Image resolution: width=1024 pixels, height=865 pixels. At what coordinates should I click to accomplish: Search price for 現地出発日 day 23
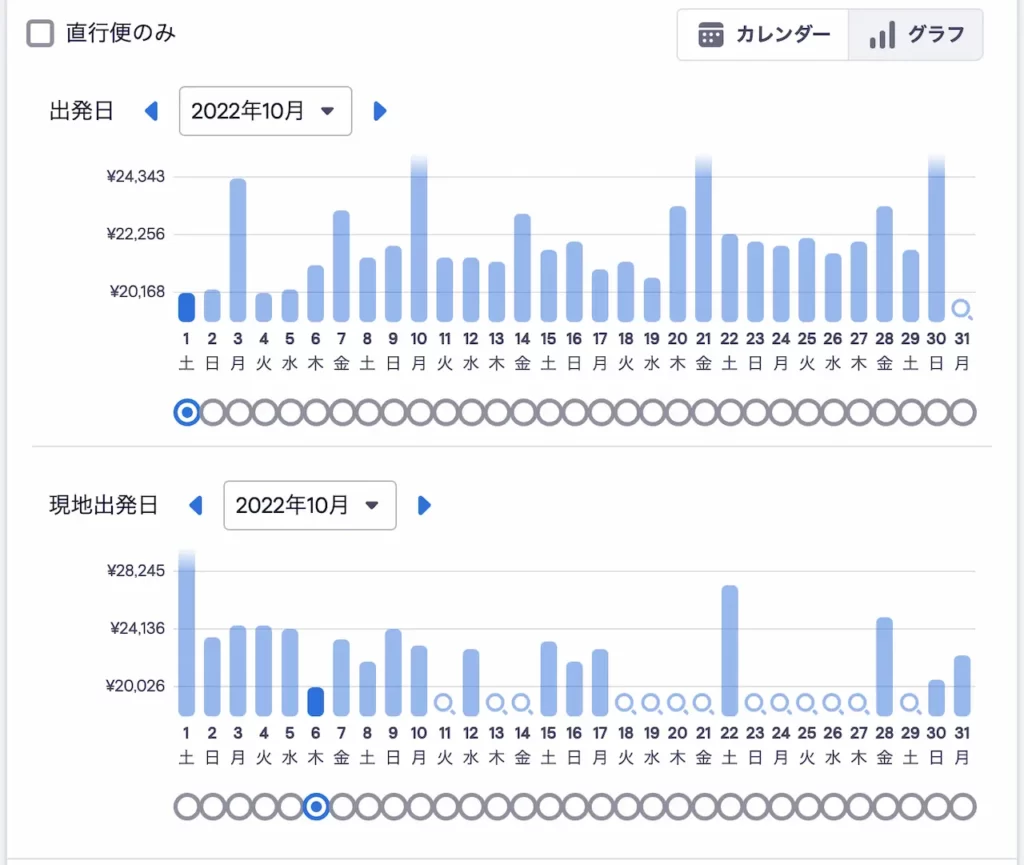coord(755,703)
